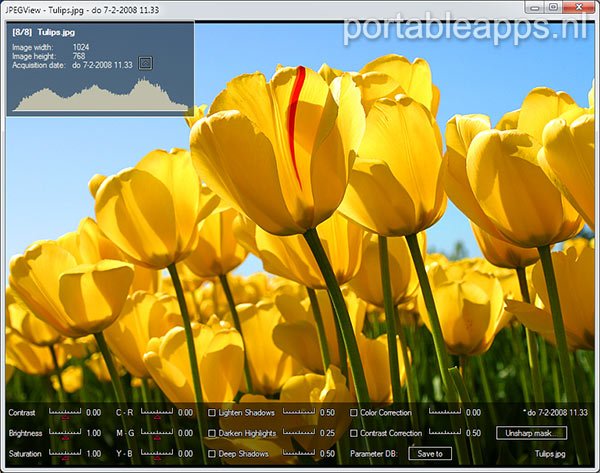Click the [8/8] Tulips.jpg title in the info panel
Image resolution: width=600 pixels, height=473 pixels.
(x=44, y=32)
